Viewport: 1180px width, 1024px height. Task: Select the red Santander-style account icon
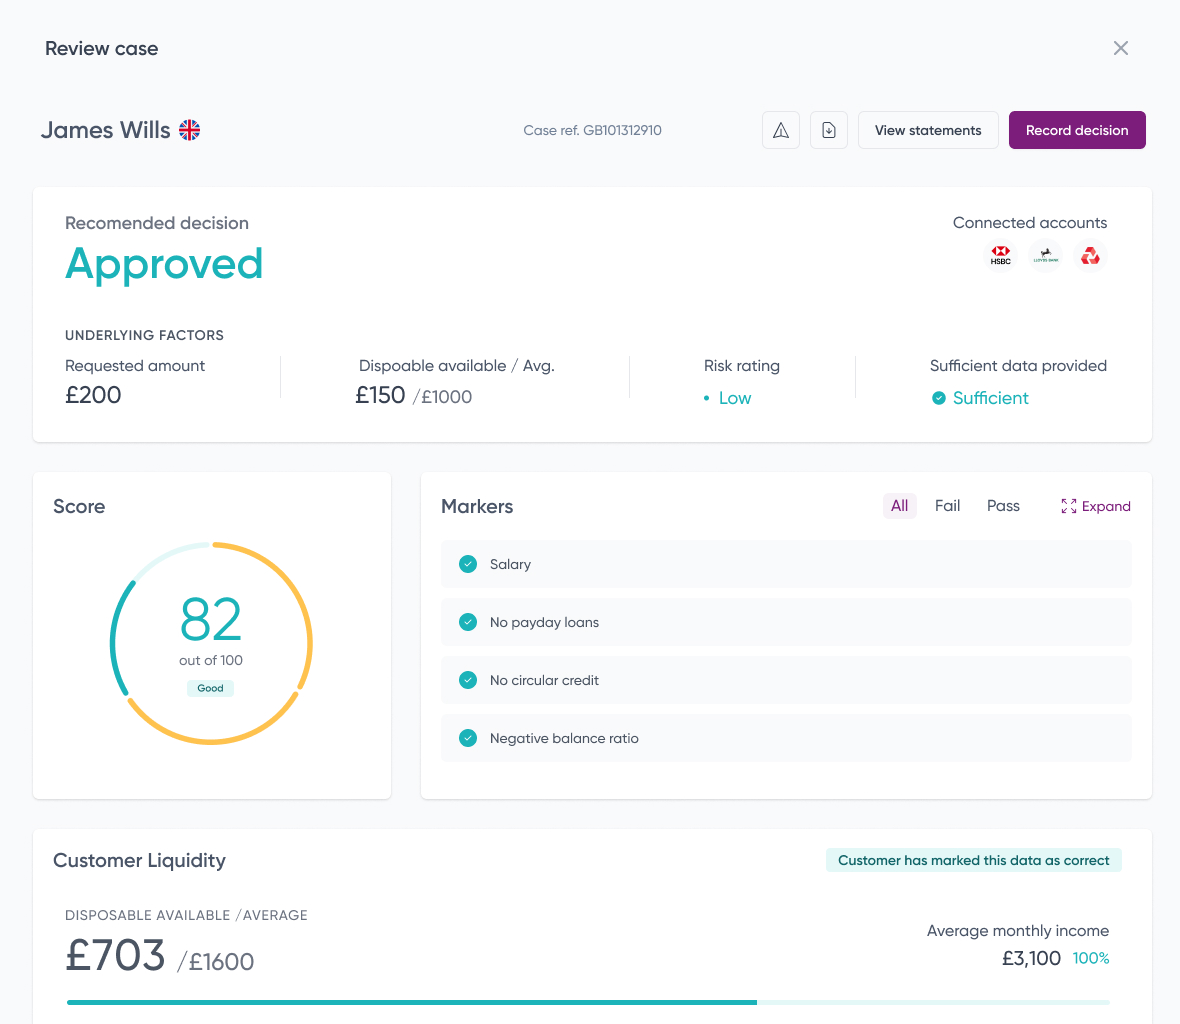[1090, 256]
